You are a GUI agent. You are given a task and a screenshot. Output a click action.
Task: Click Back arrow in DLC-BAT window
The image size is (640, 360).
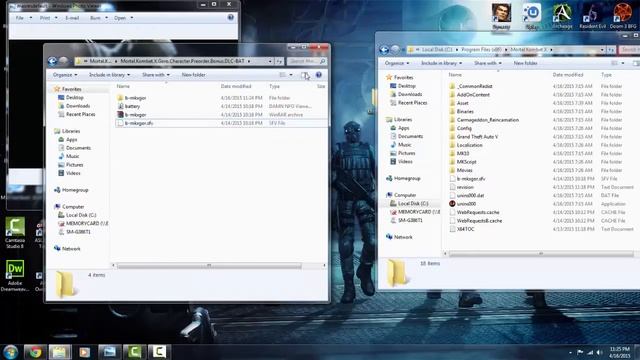(x=52, y=61)
